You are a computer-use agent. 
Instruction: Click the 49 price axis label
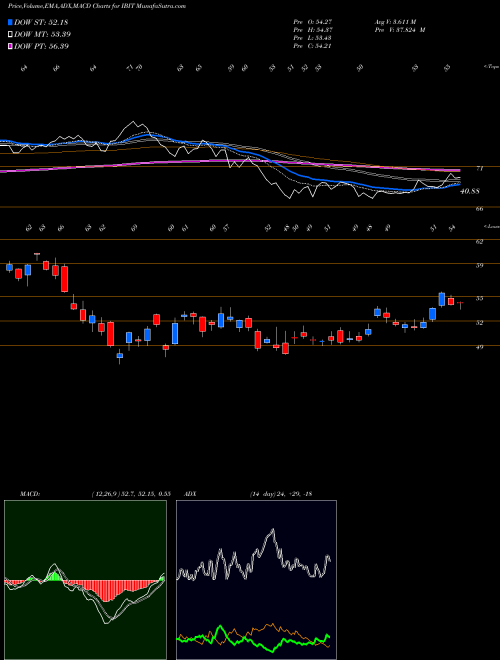[479, 347]
